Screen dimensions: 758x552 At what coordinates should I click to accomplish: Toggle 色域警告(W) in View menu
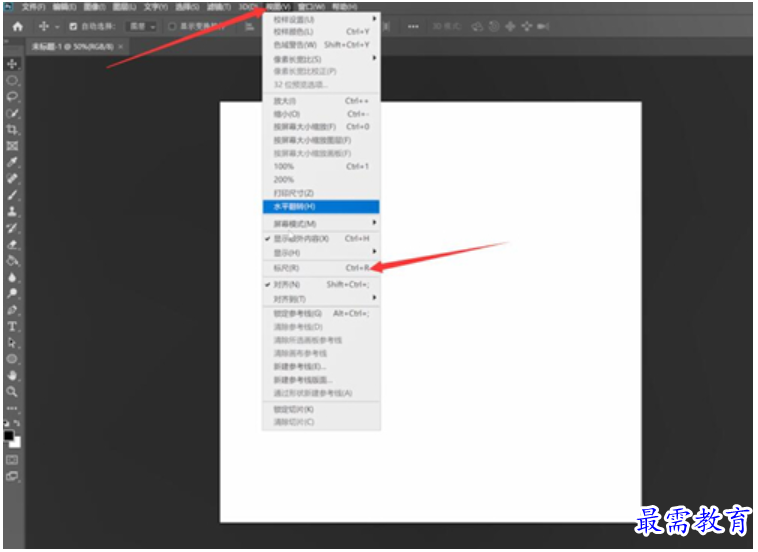tap(321, 44)
